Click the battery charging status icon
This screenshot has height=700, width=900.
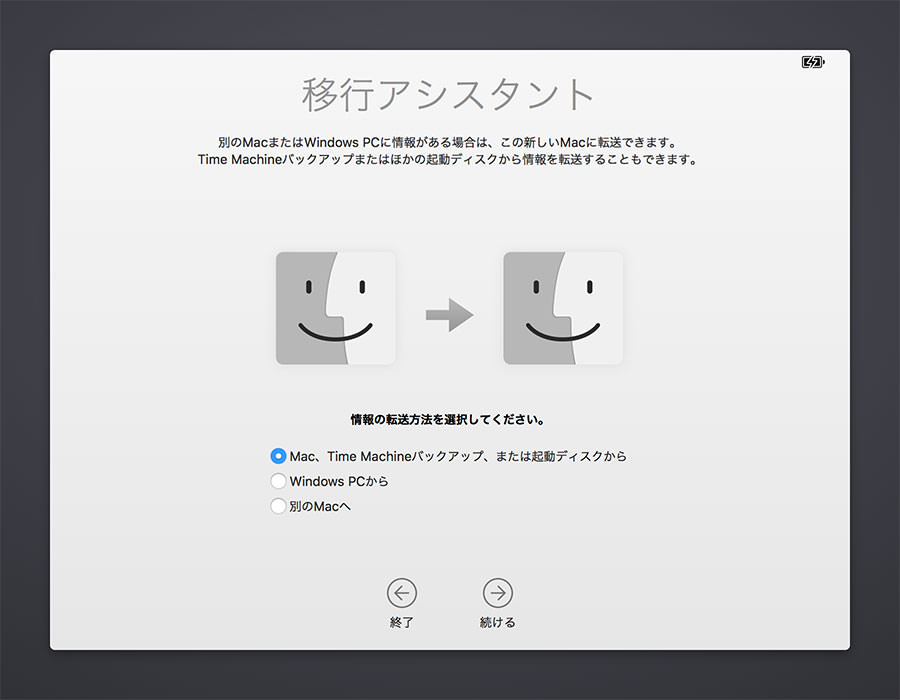pos(813,62)
